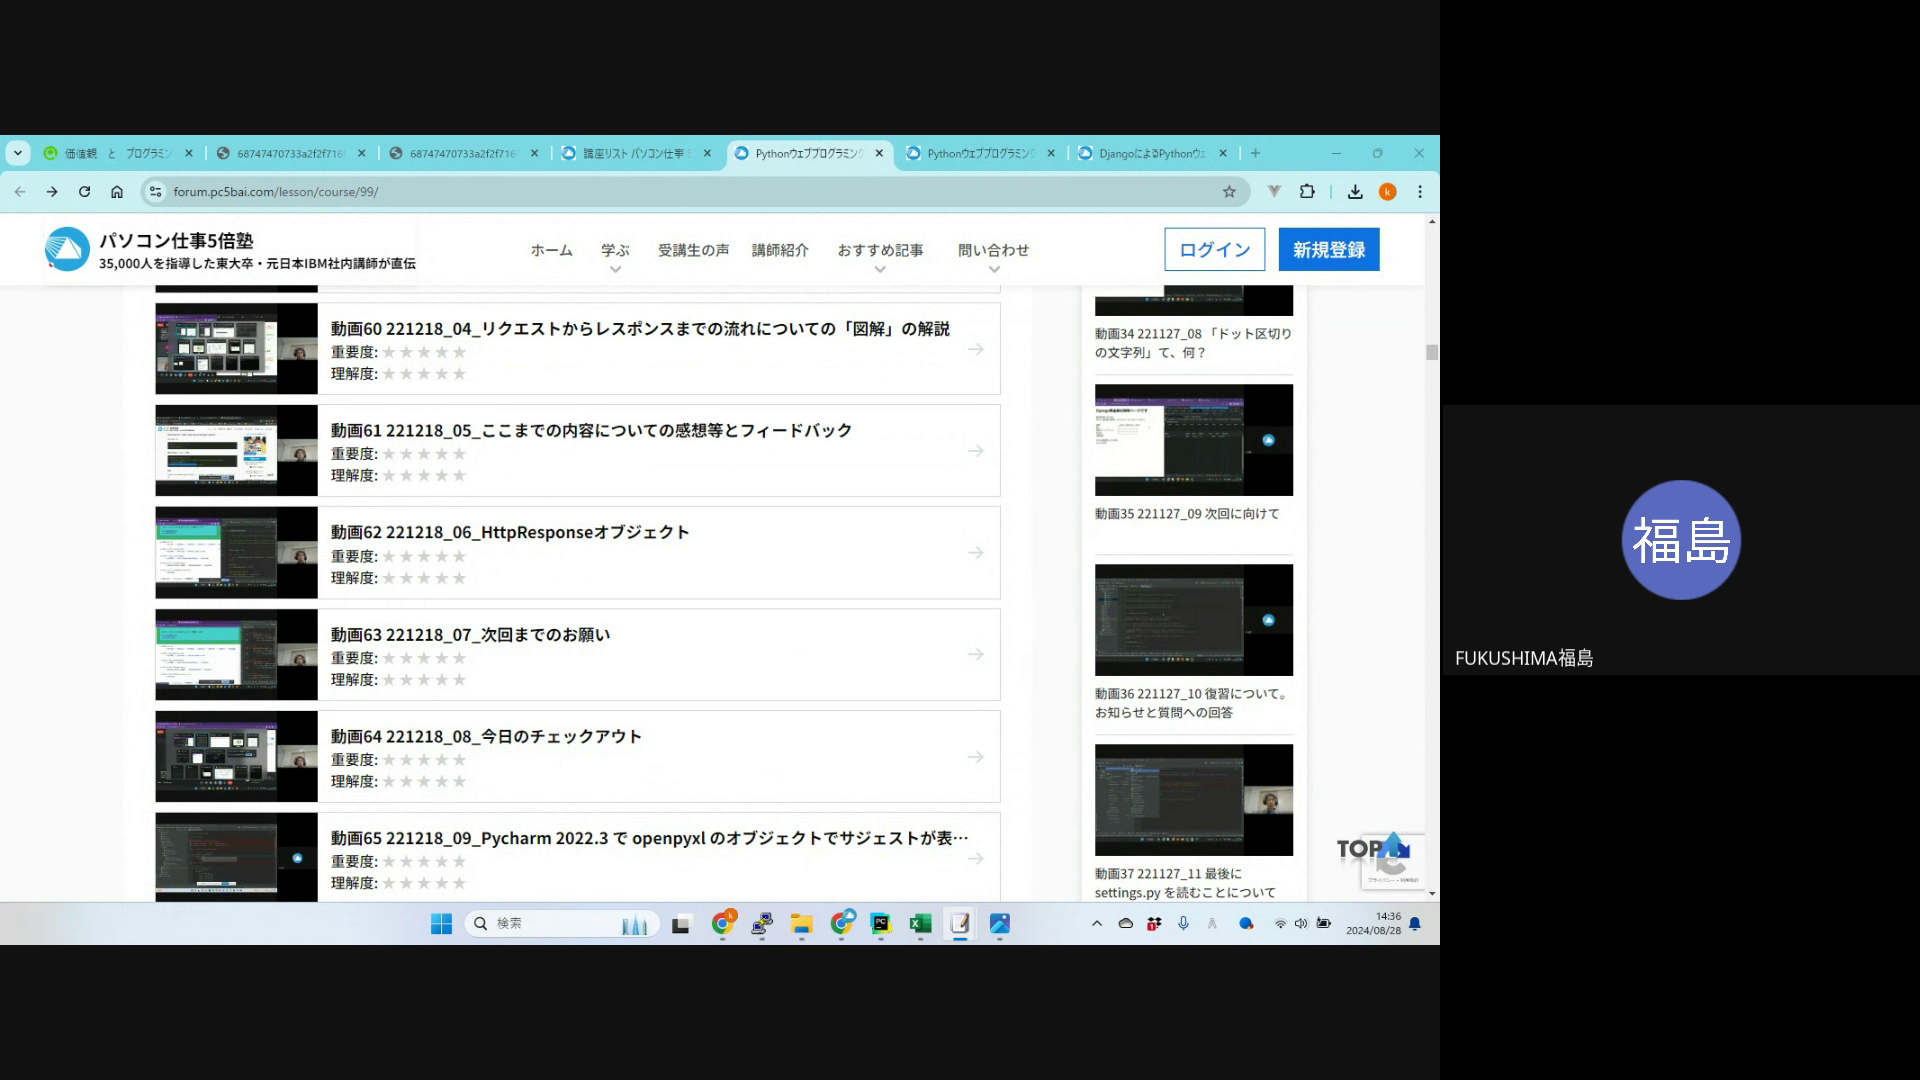Open the downloads icon in toolbar
The width and height of the screenshot is (1920, 1080).
click(1355, 192)
